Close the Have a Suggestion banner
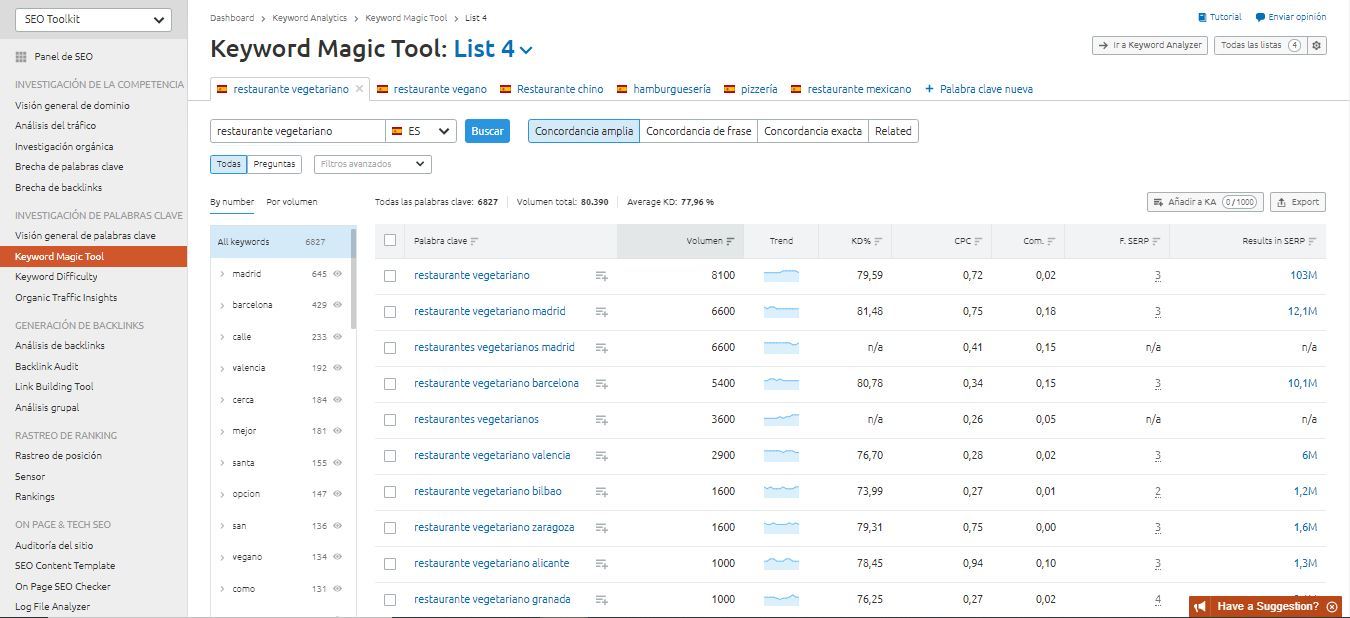The width and height of the screenshot is (1350, 618). 1332,606
